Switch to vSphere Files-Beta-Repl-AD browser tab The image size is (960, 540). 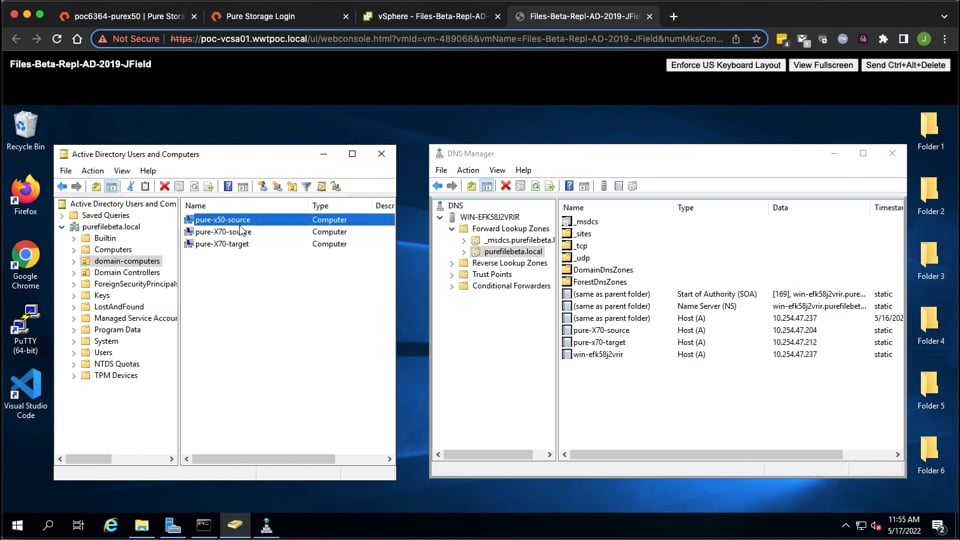432,17
